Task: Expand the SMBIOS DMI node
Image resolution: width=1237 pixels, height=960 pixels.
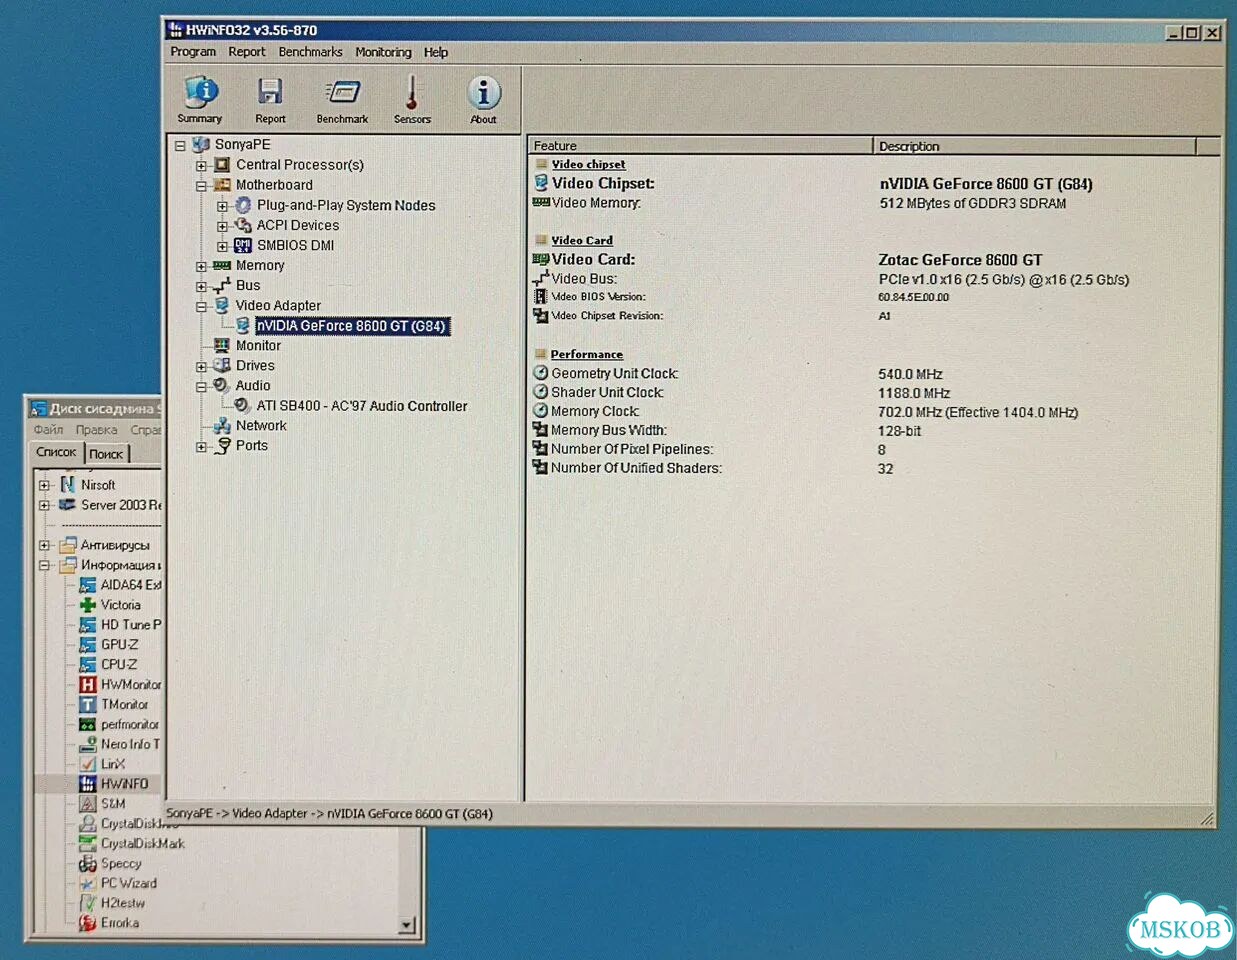Action: 222,246
